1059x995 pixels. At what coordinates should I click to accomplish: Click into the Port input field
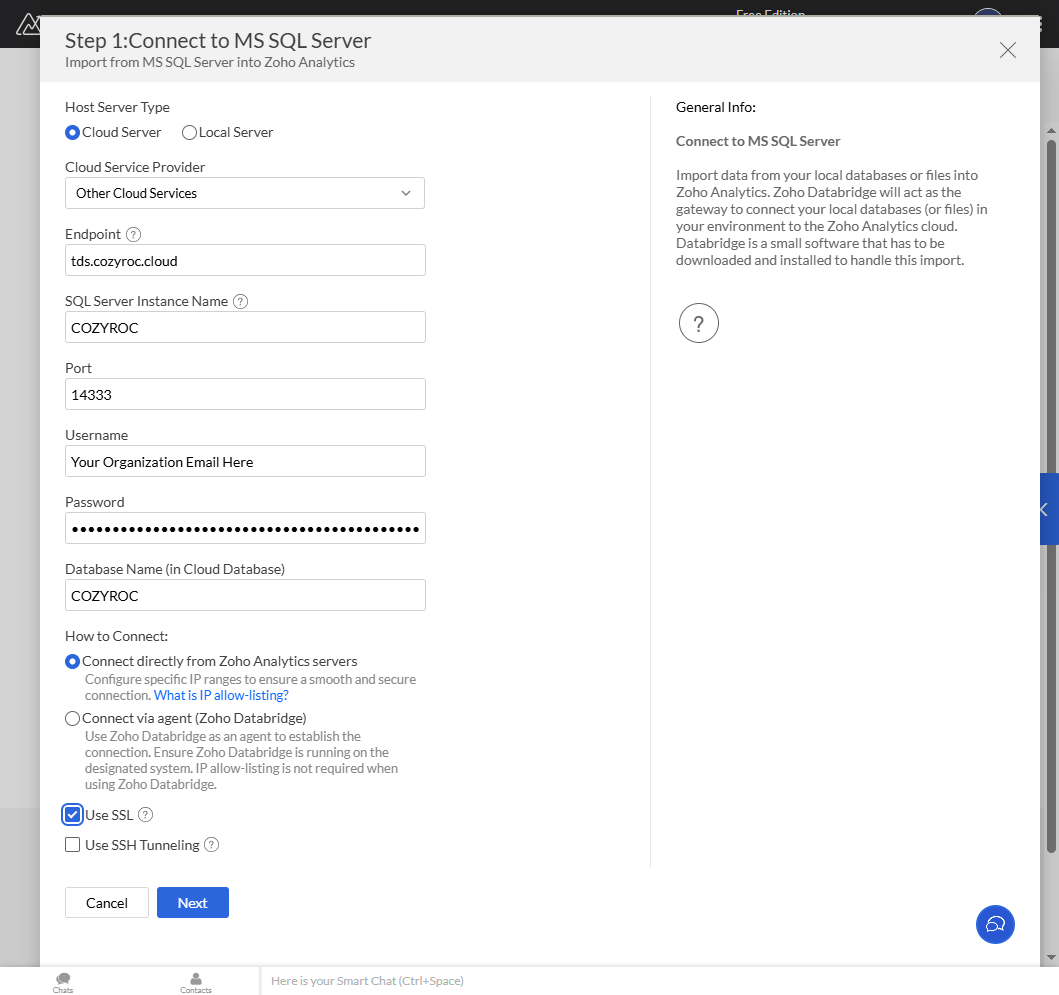tap(245, 395)
